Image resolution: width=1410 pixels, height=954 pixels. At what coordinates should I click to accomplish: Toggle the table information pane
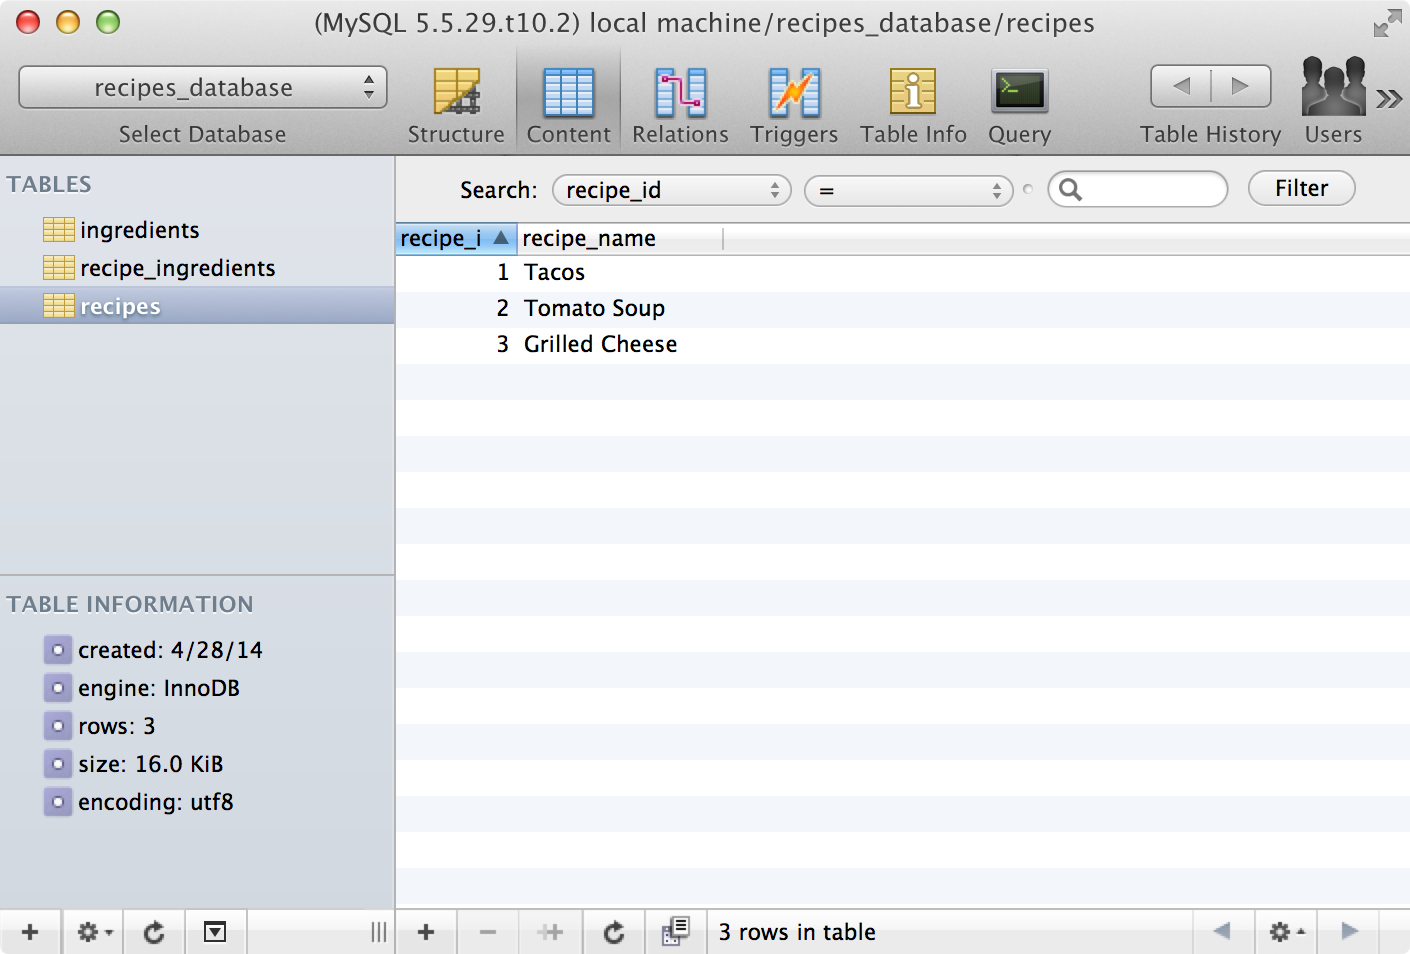(215, 932)
